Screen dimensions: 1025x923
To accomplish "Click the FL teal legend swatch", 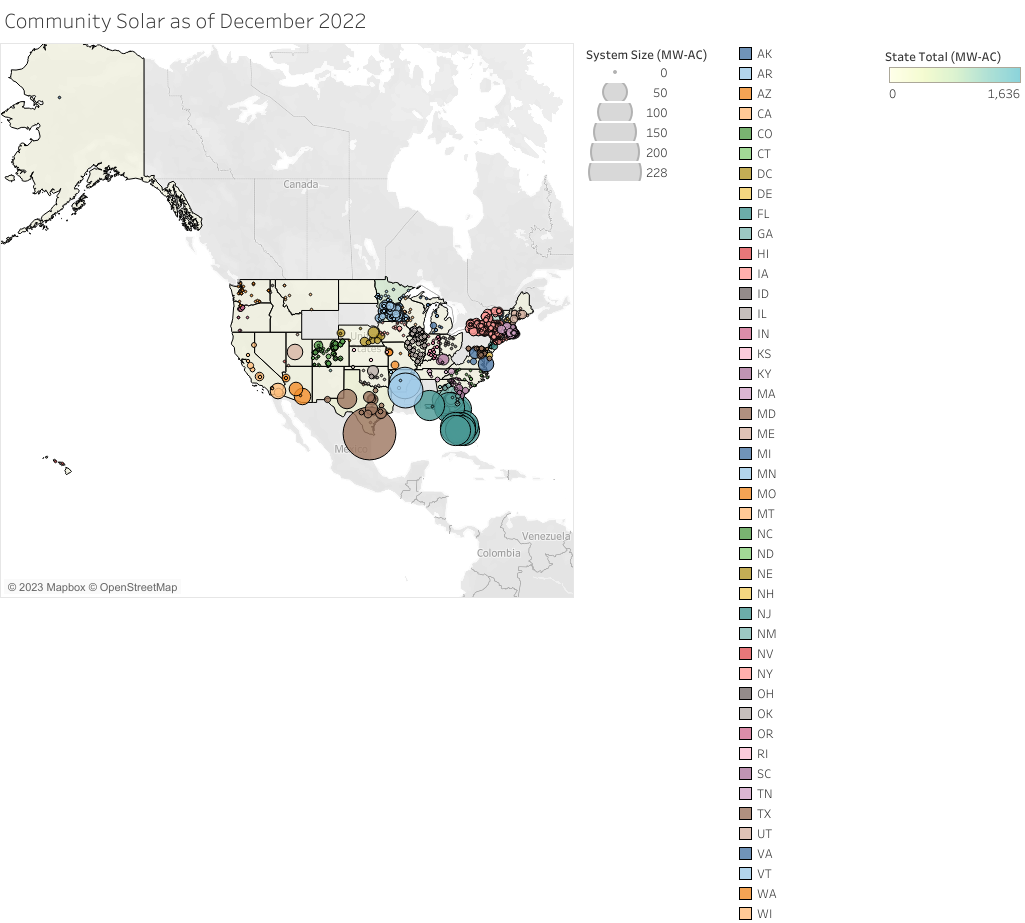I will [x=745, y=213].
